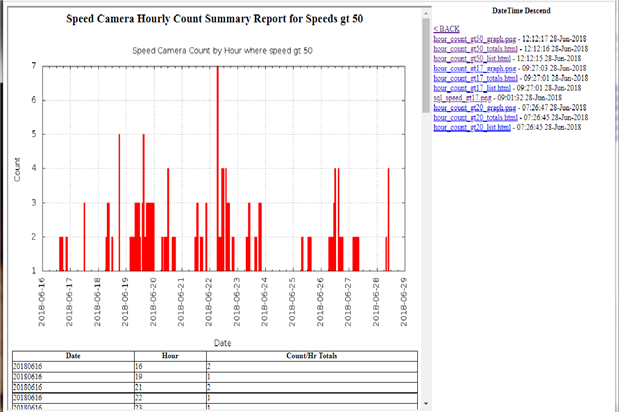The height and width of the screenshot is (412, 619).
Task: Click the tallest red bar reaching count 7
Action: [x=218, y=169]
